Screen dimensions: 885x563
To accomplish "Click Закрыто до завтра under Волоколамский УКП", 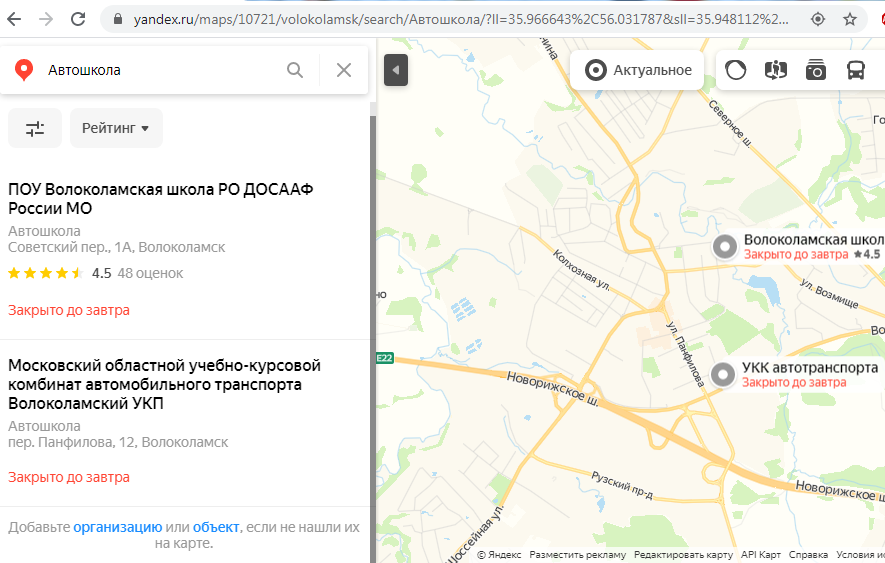I will pyautogui.click(x=69, y=477).
